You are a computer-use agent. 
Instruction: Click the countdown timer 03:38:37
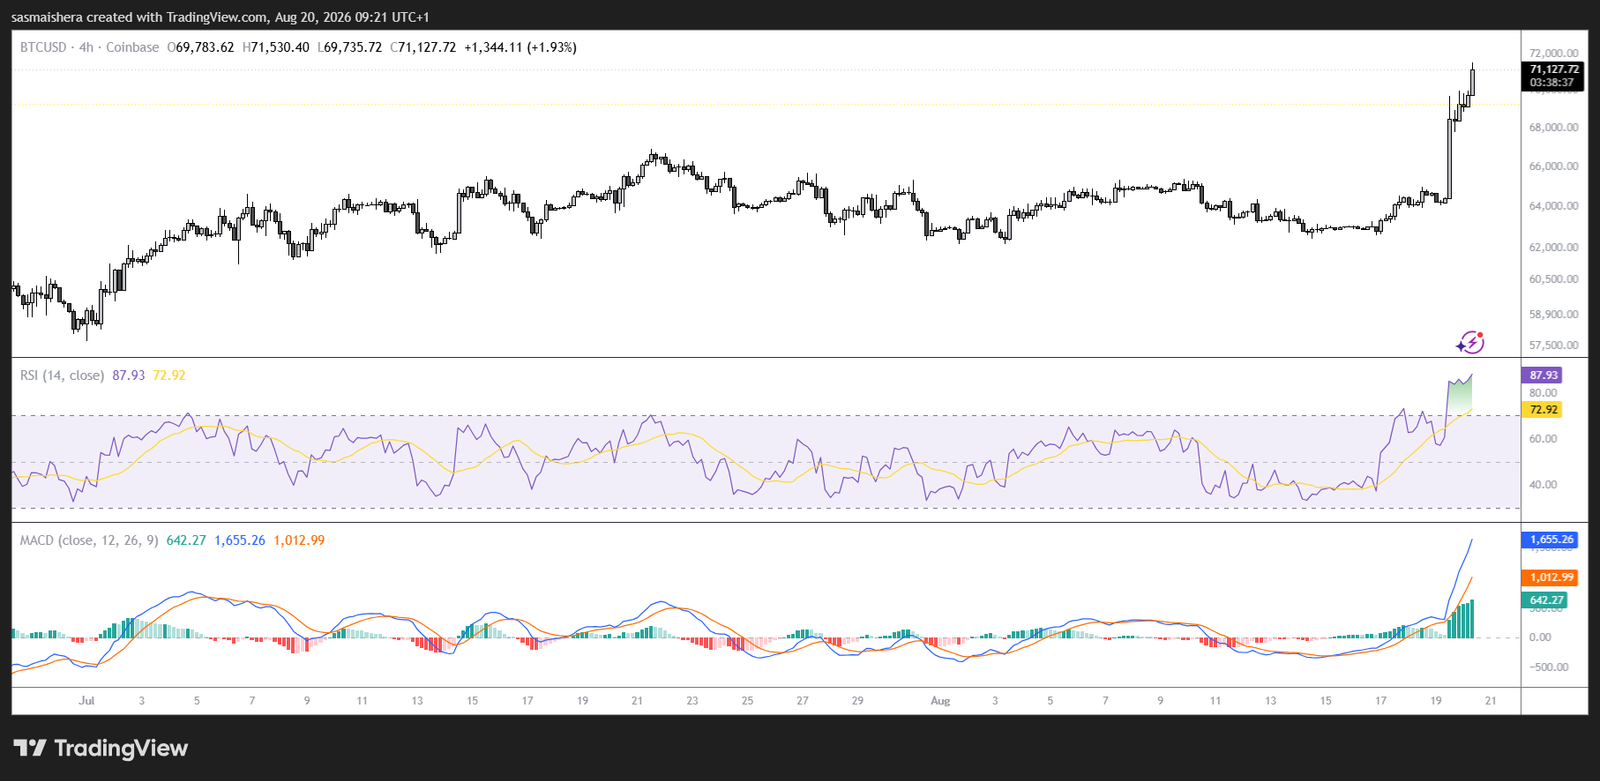click(x=1554, y=83)
